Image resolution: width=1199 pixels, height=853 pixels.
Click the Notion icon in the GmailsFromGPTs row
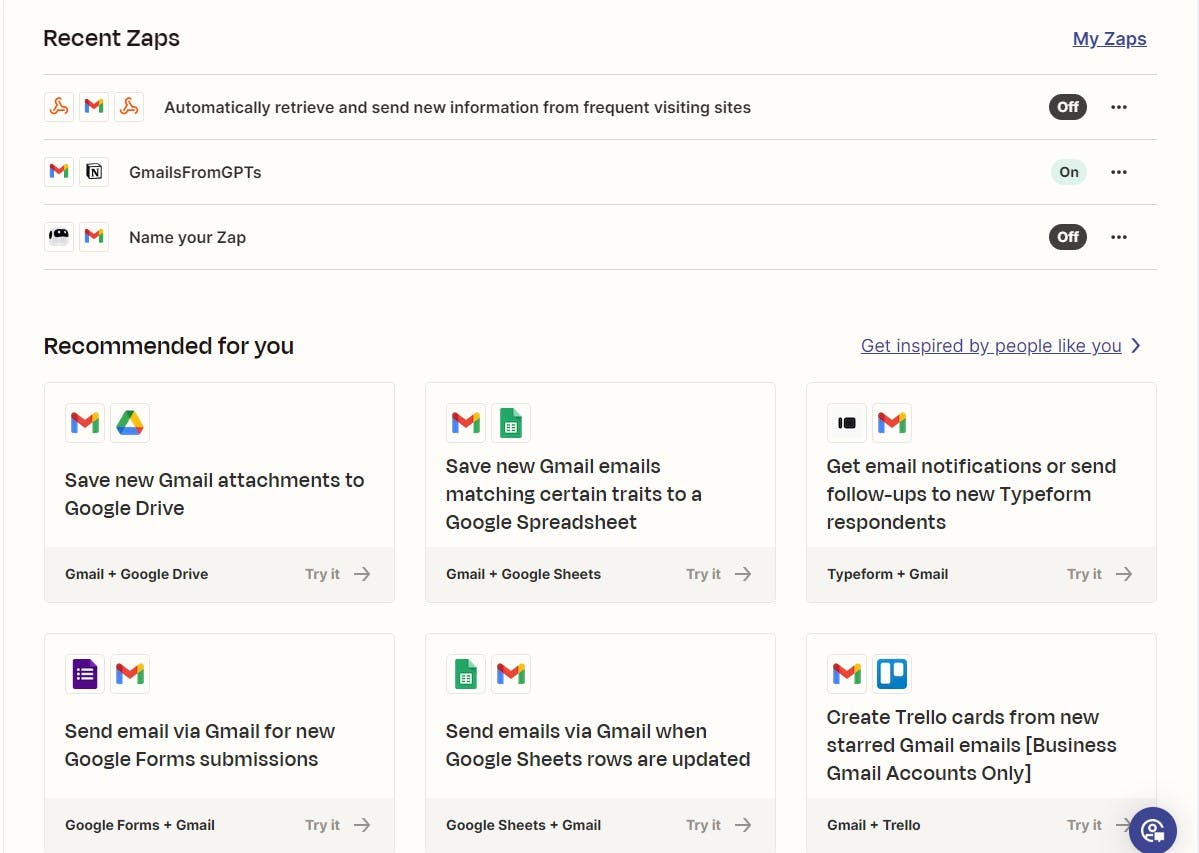(94, 172)
